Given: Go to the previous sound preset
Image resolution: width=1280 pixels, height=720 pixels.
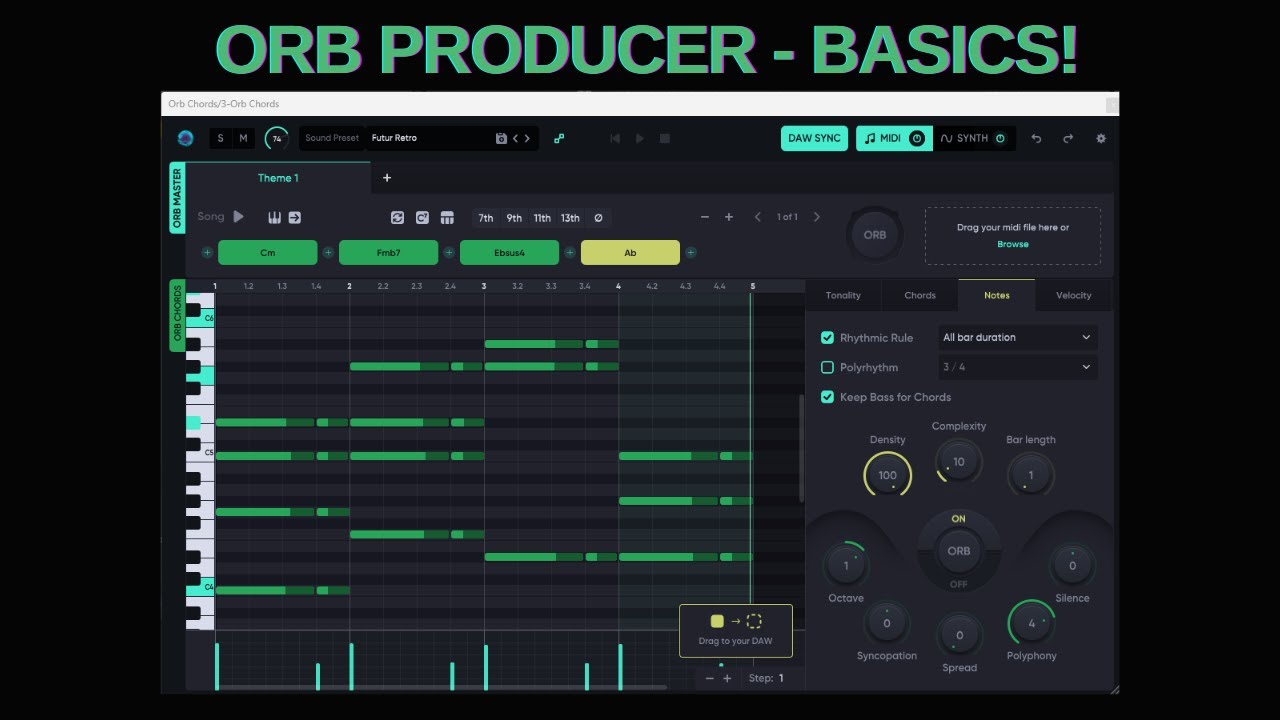Looking at the screenshot, I should tap(516, 138).
